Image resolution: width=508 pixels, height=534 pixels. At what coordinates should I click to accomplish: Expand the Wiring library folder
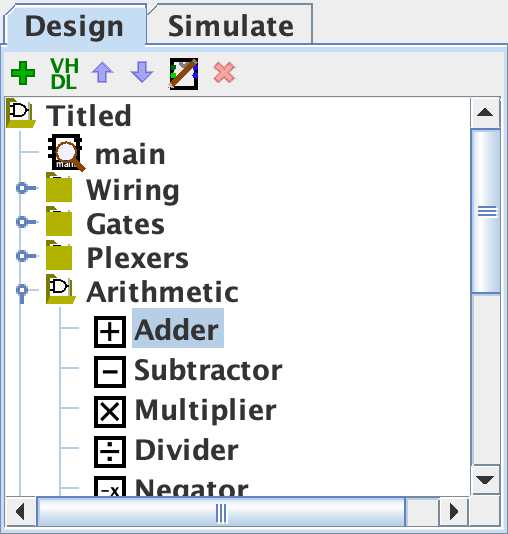point(22,188)
